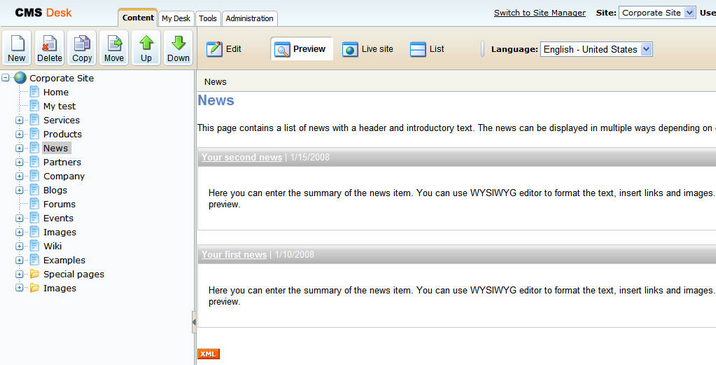Click the New document toolbar icon
Screen dimensions: 716x365
(16, 48)
